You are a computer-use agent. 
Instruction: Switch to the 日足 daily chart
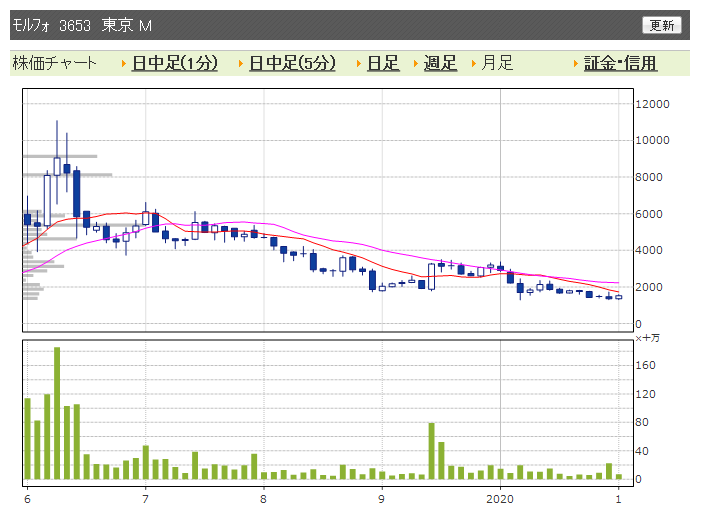tap(383, 63)
